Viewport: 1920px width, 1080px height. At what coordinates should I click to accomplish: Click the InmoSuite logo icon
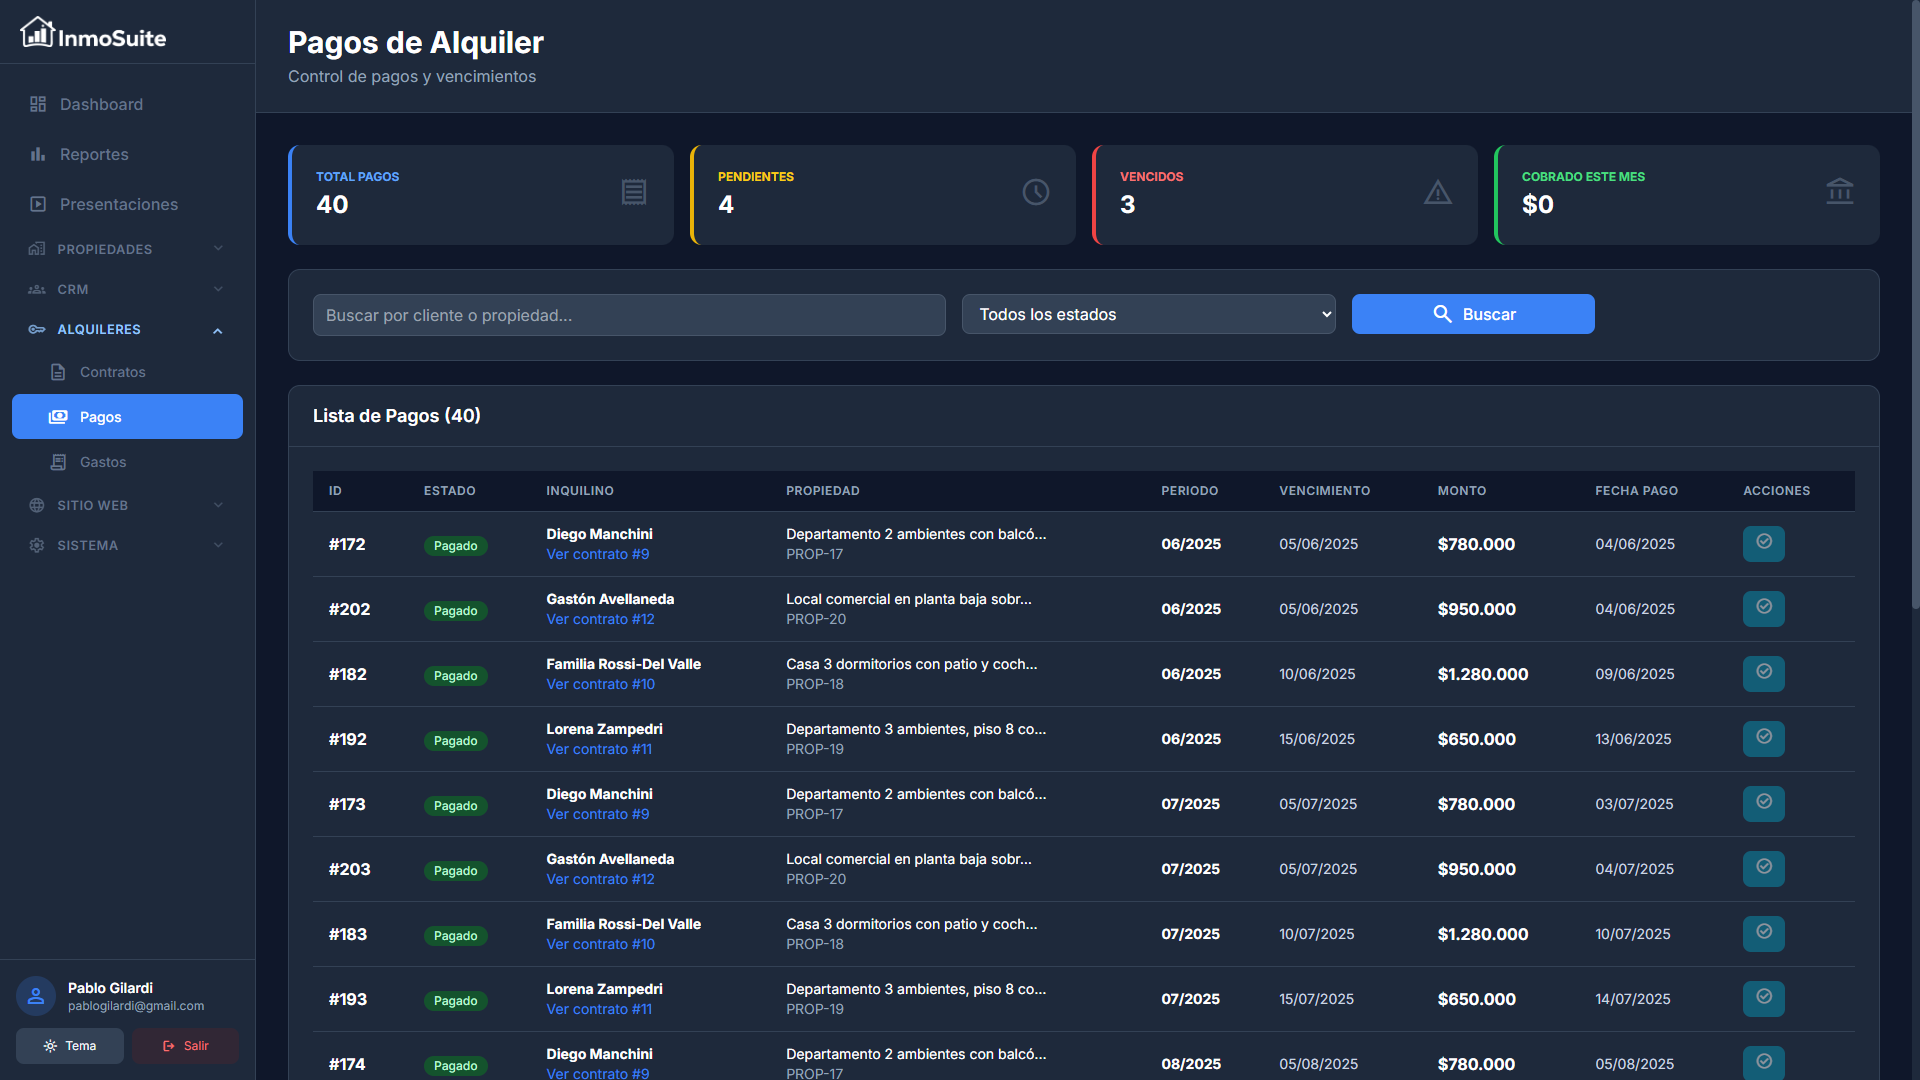coord(37,32)
